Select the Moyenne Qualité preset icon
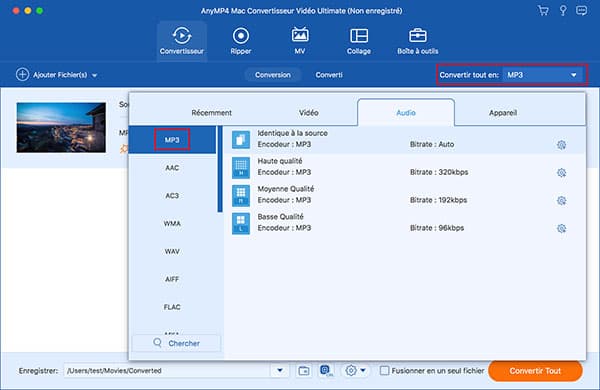The image size is (600, 390). coord(241,196)
